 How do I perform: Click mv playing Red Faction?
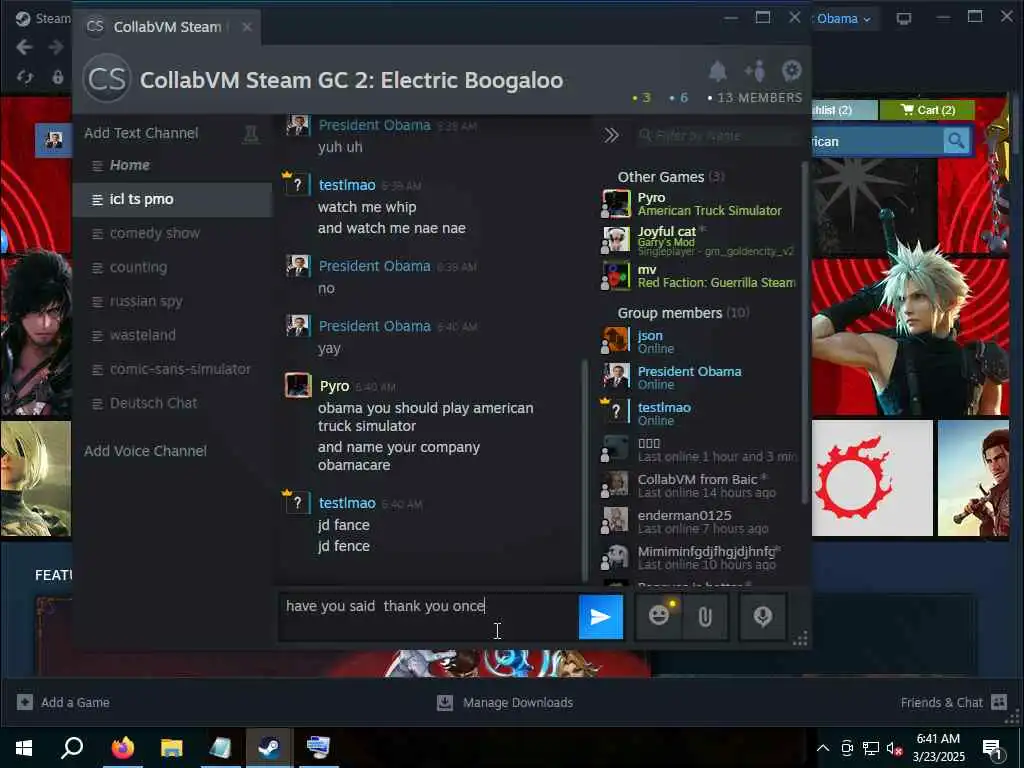(699, 276)
